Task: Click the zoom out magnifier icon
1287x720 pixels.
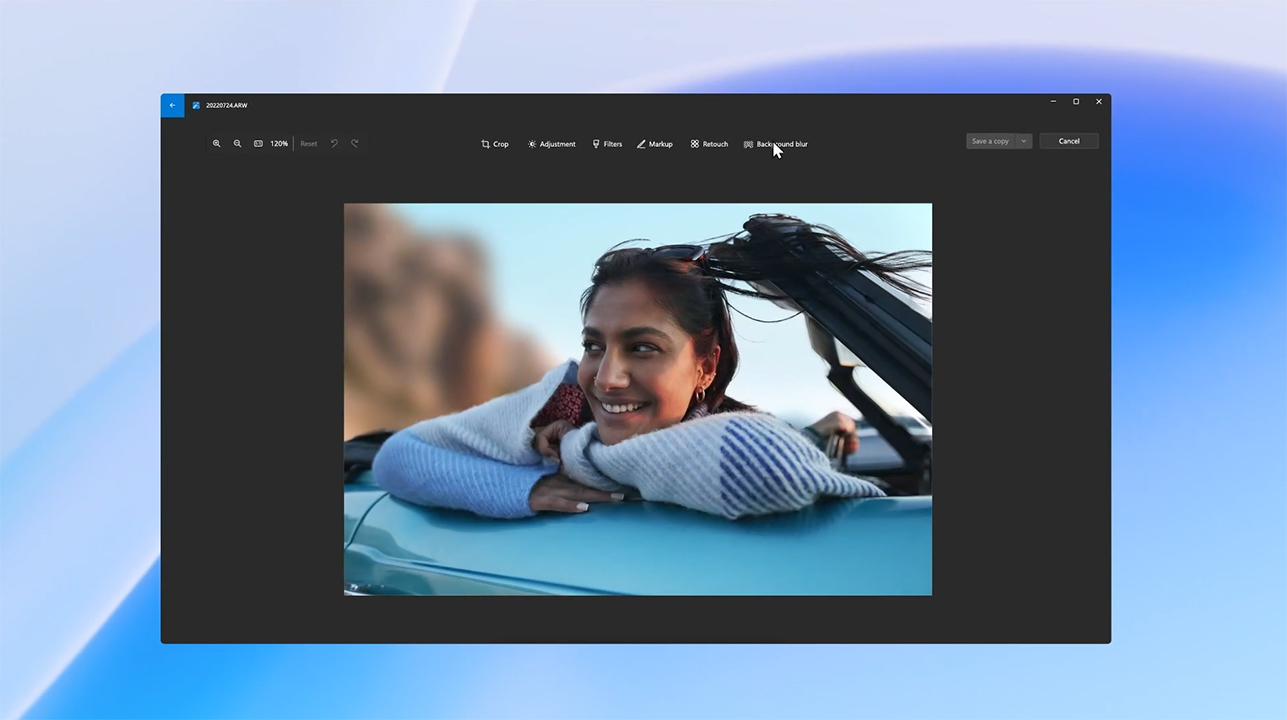Action: click(x=237, y=144)
